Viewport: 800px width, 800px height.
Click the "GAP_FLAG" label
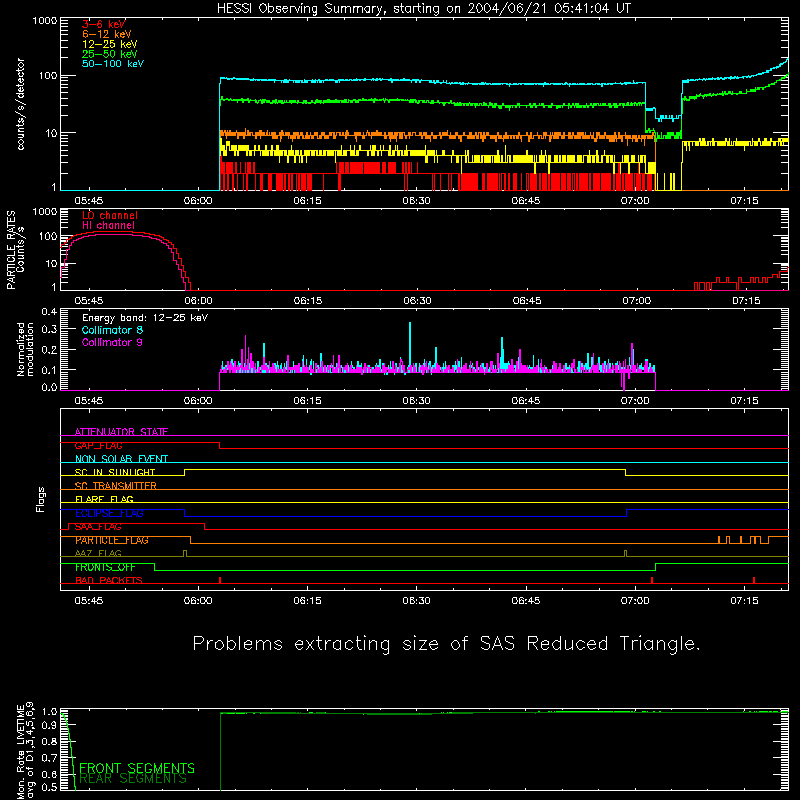point(98,445)
